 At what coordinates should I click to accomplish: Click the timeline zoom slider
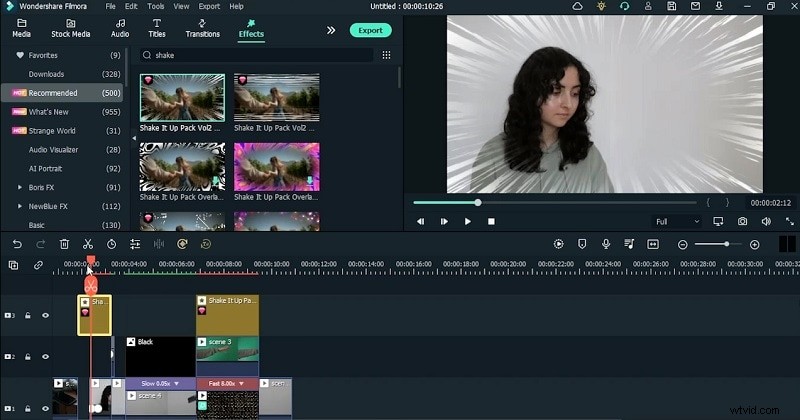(718, 244)
